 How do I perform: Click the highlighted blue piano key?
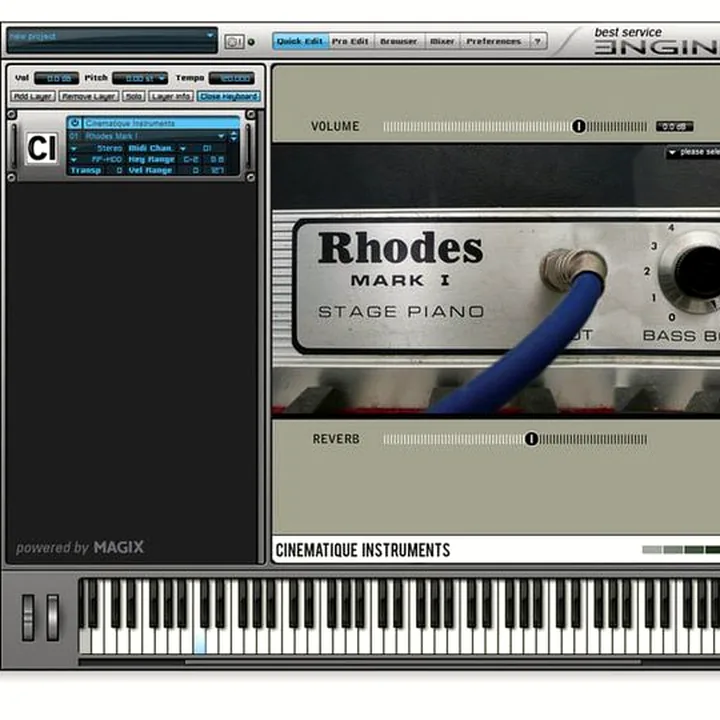tap(200, 642)
